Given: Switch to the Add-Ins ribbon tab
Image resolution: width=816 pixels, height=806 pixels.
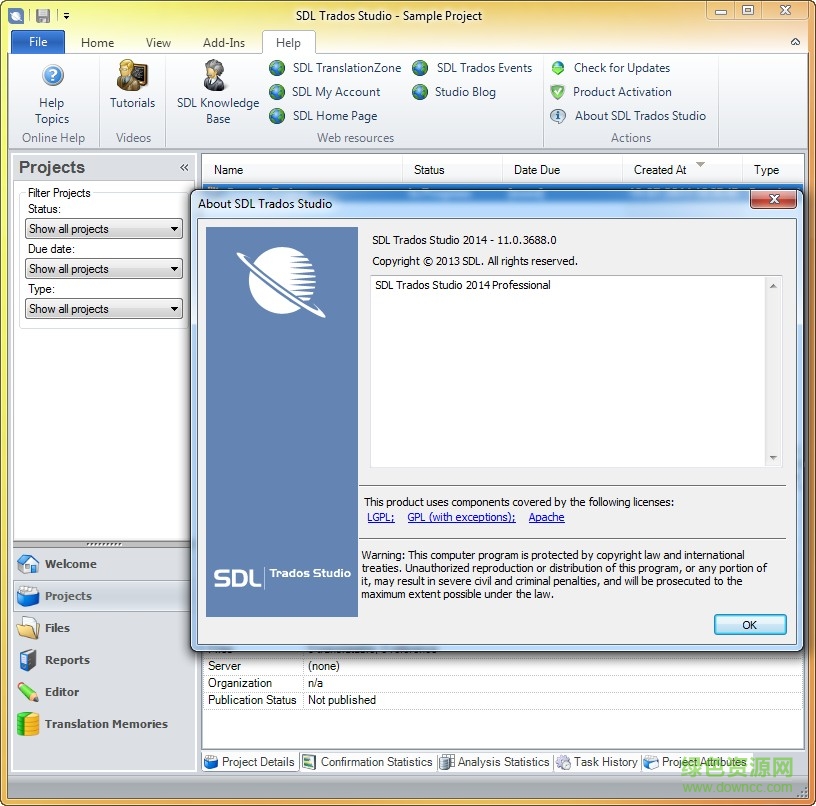Looking at the screenshot, I should click(223, 42).
